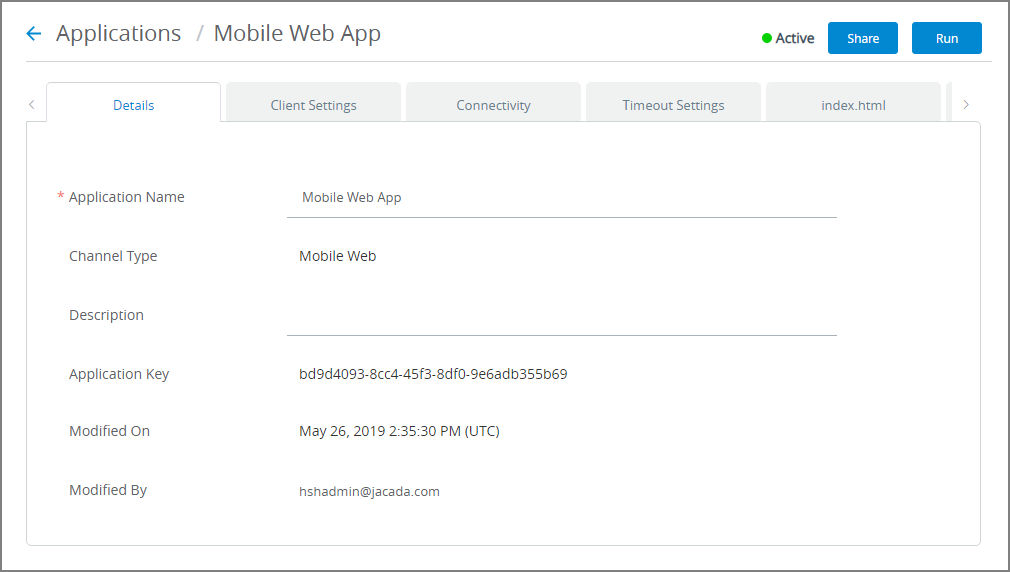
Task: Click the back arrow next to Applications
Action: [x=33, y=33]
